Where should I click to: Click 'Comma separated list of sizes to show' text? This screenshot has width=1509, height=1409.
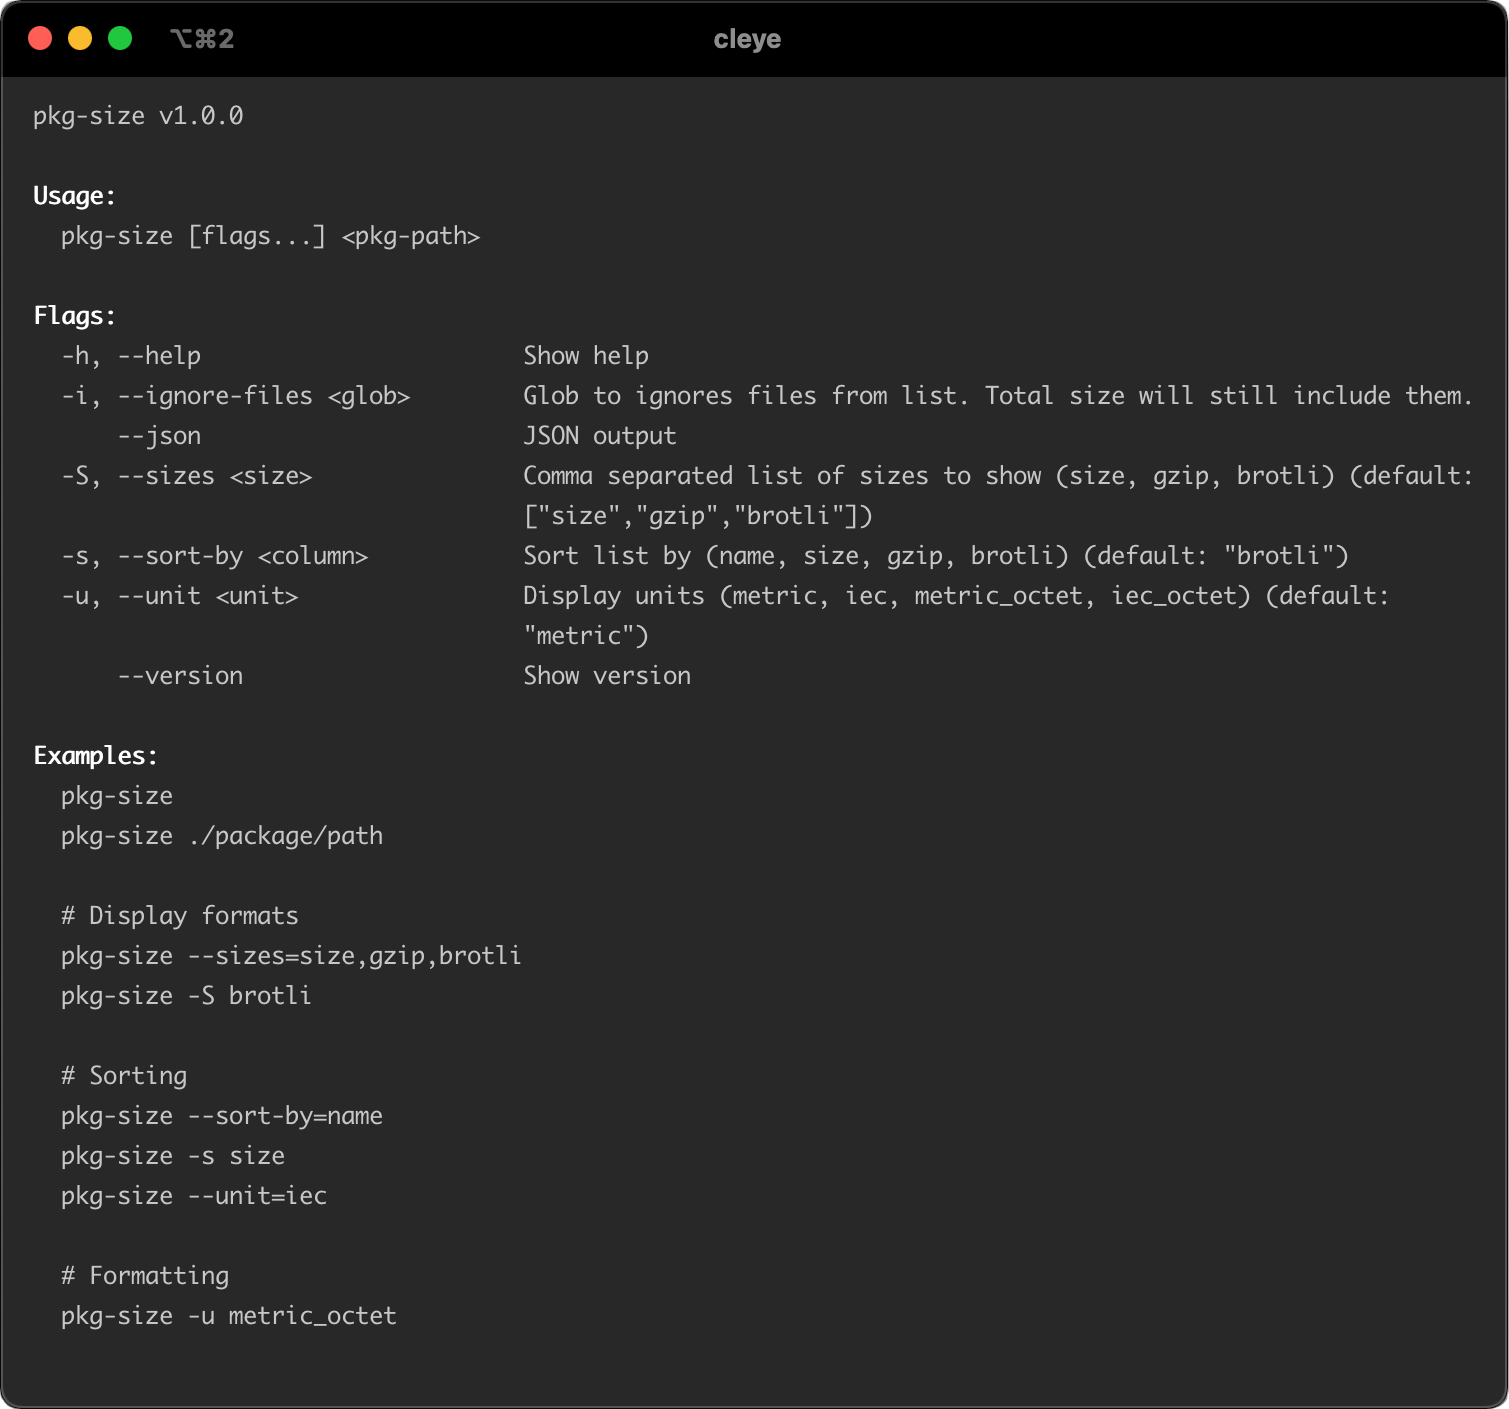pyautogui.click(x=782, y=476)
